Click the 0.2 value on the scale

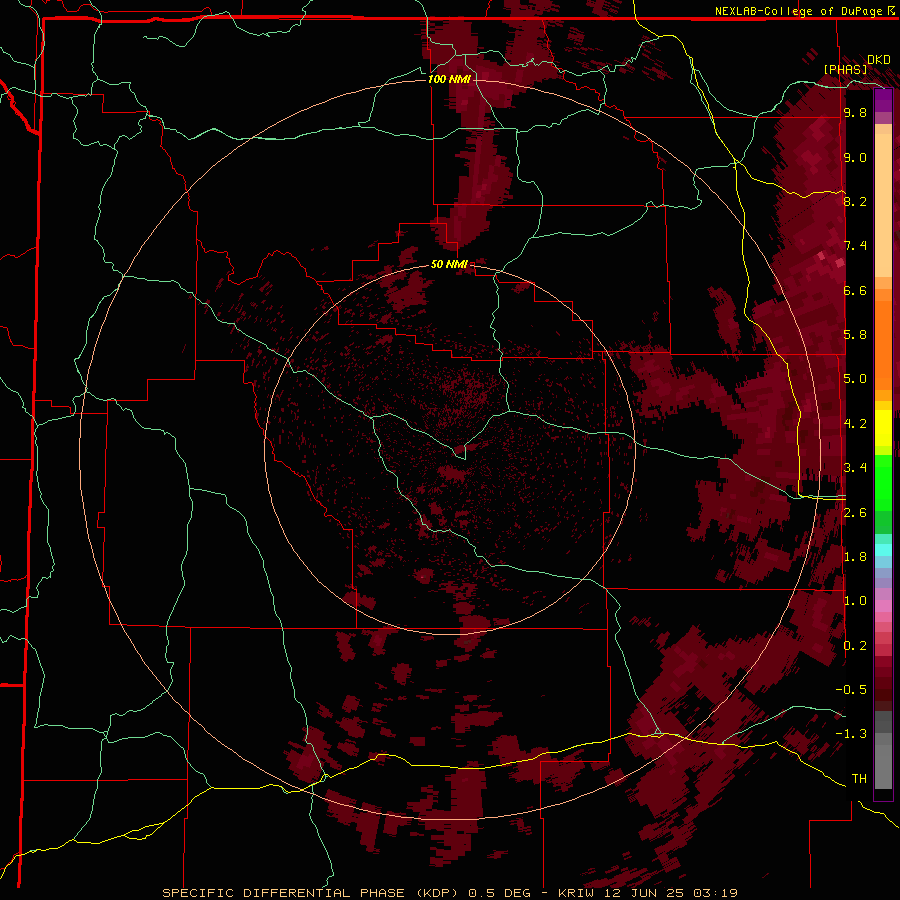pos(855,646)
